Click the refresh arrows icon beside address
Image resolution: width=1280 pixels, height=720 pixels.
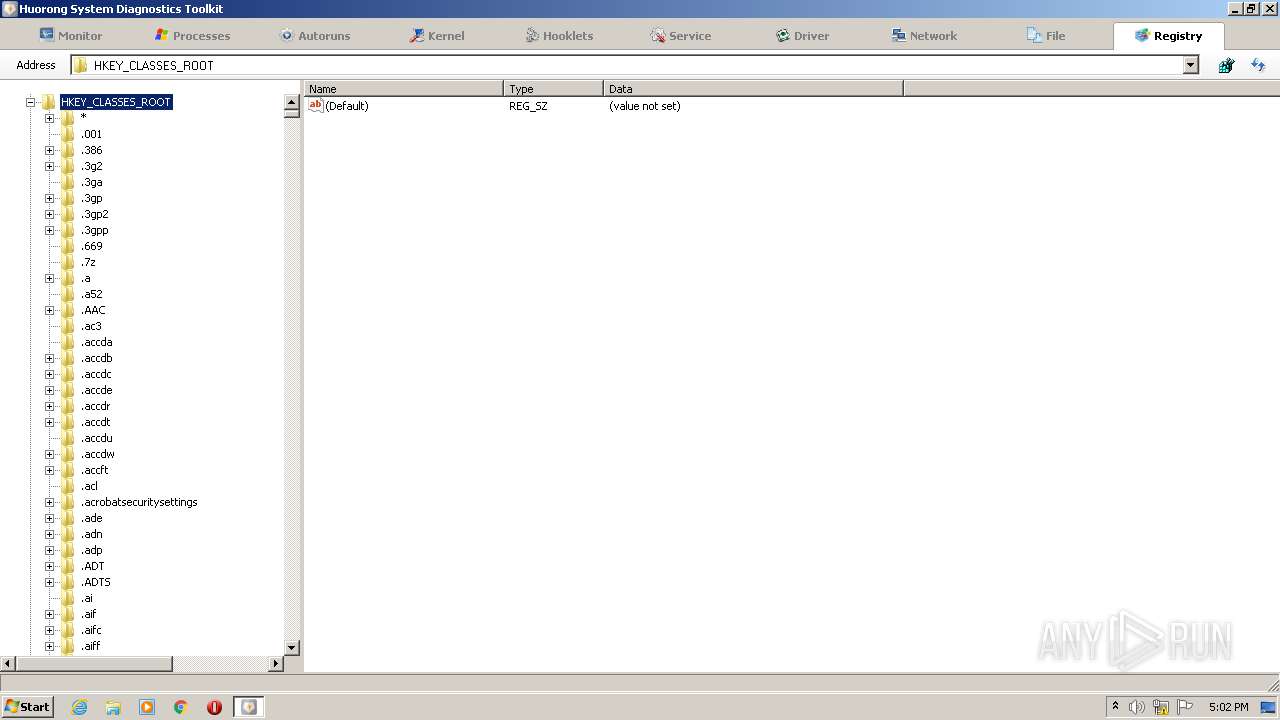pos(1258,65)
